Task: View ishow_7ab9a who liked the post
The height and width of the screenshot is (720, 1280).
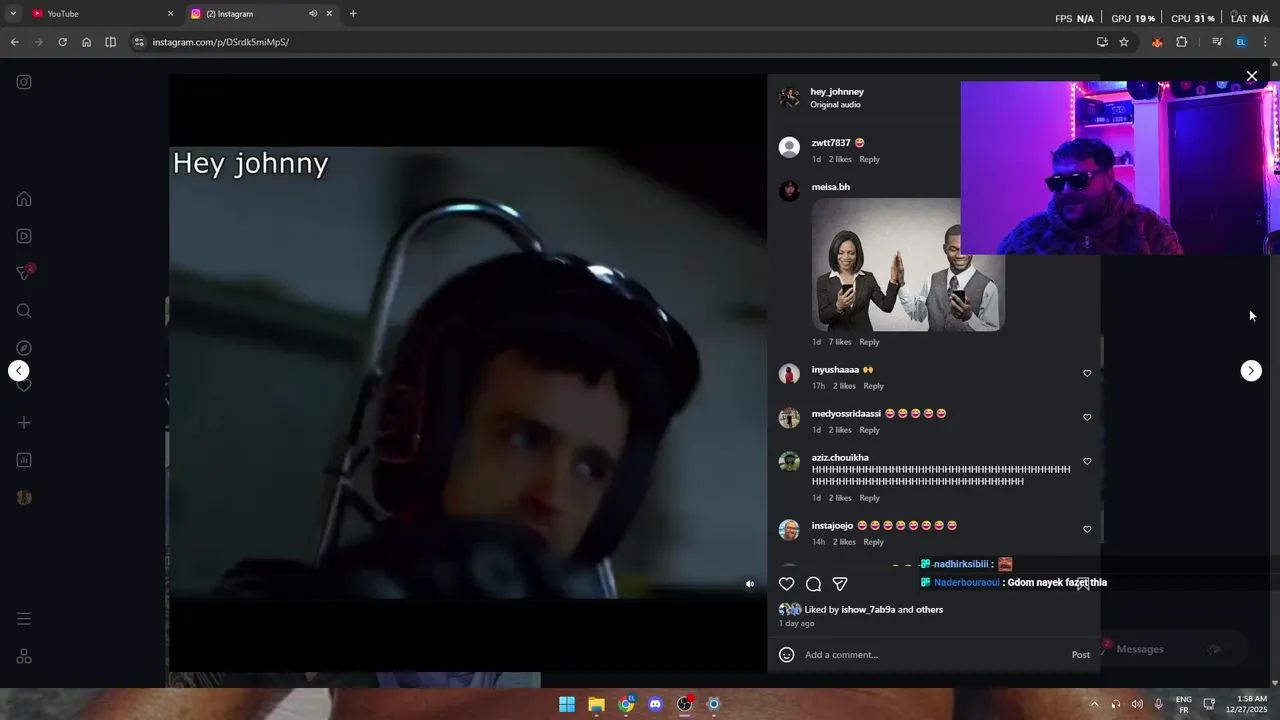Action: pos(868,610)
